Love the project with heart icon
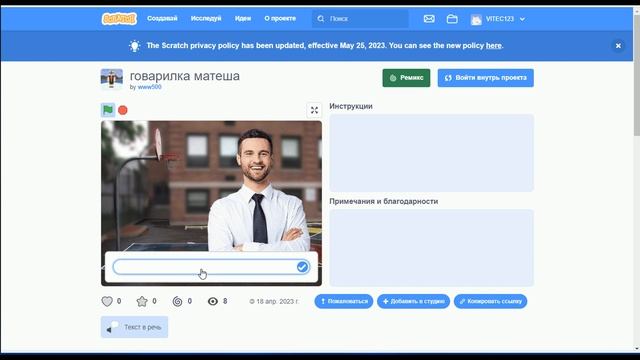640x360 pixels. point(107,301)
